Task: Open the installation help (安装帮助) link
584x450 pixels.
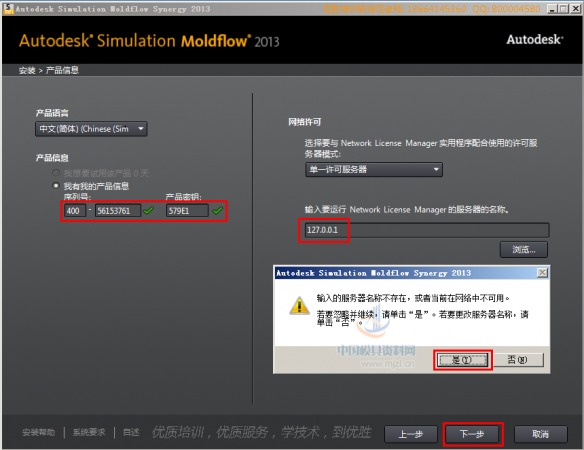Action: pyautogui.click(x=38, y=432)
